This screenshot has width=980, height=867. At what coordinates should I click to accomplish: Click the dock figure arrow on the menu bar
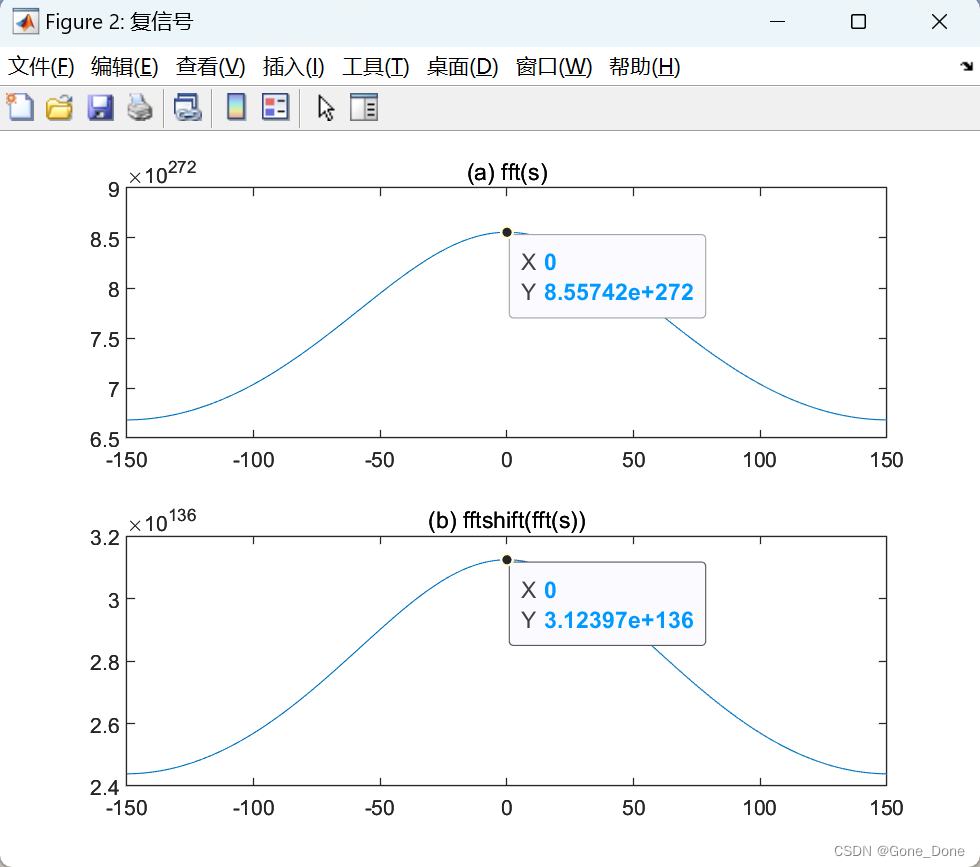(966, 67)
